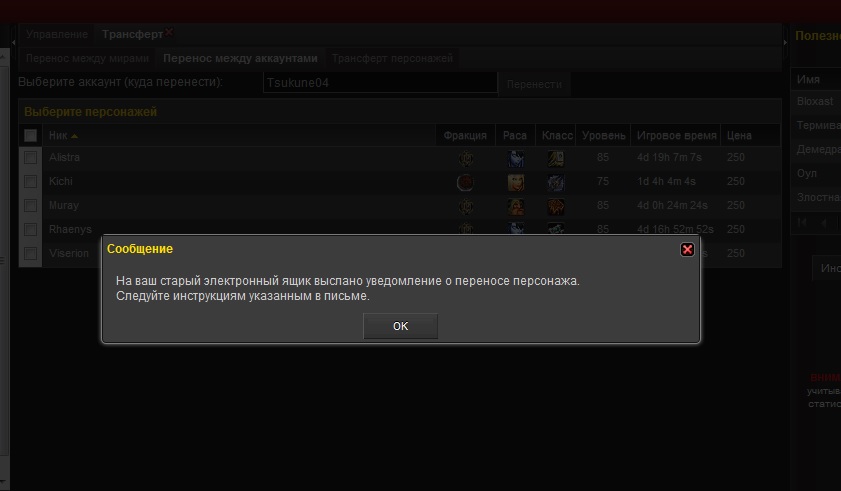This screenshot has width=841, height=491.
Task: Switch to the Управление tab
Action: tap(58, 34)
